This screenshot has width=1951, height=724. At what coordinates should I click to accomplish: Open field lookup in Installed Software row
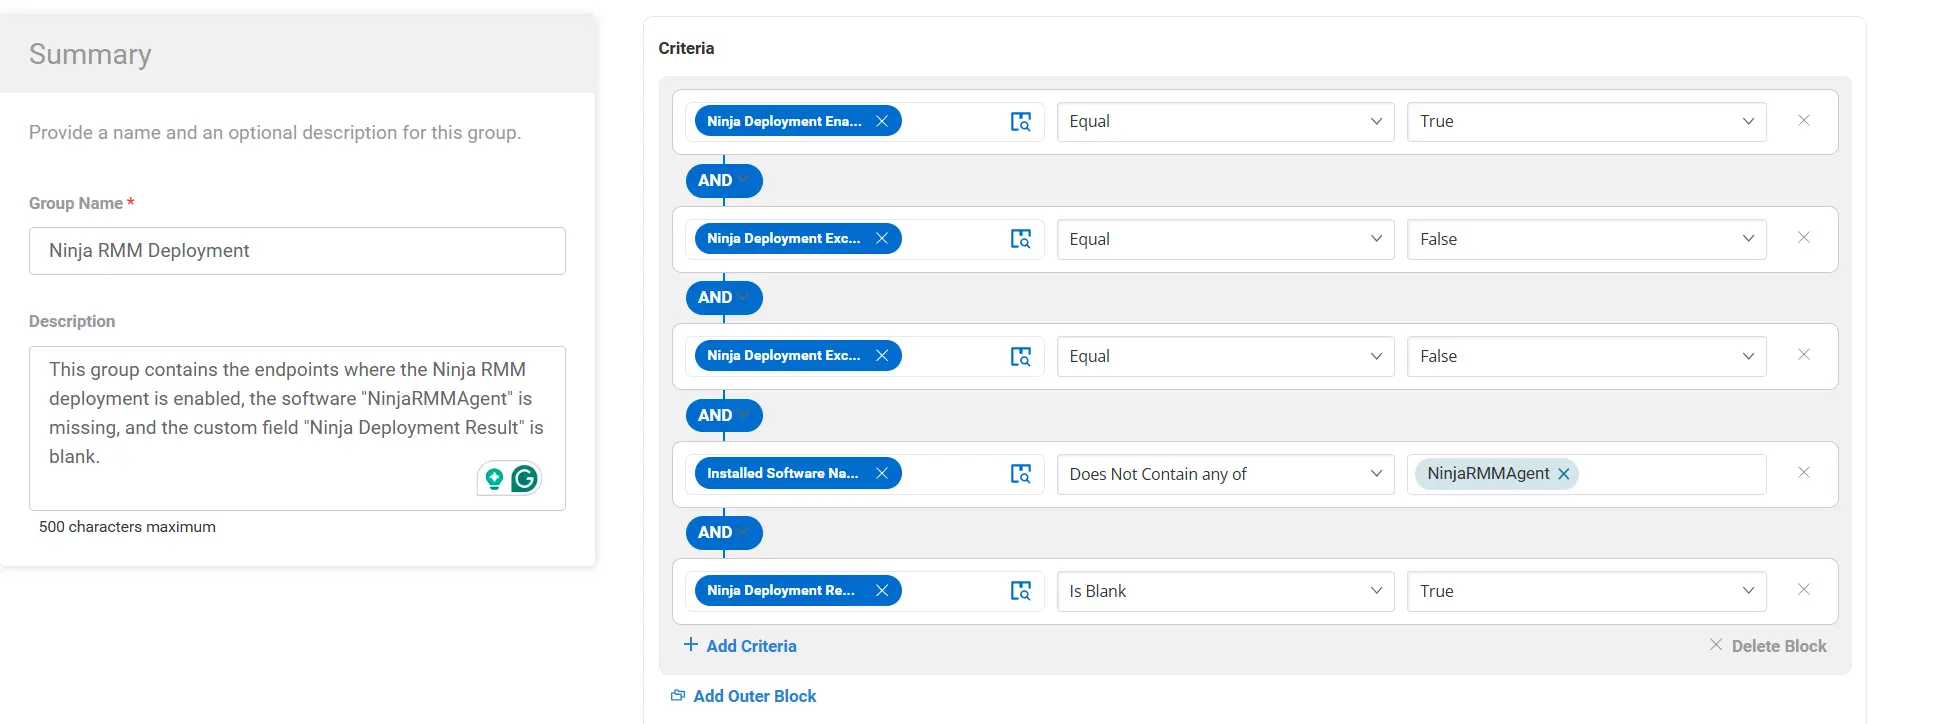(1020, 473)
